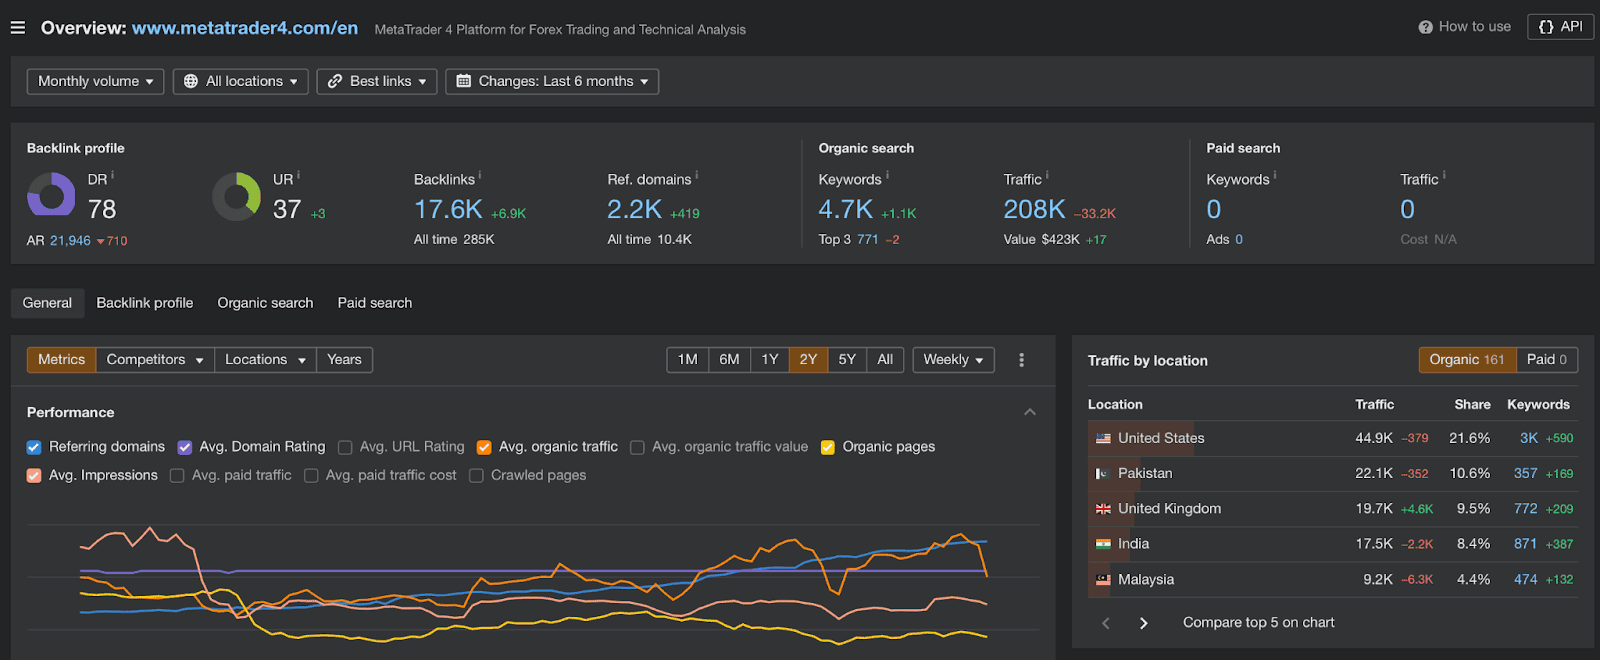This screenshot has height=660, width=1600.
Task: Collapse the Performance section chevron
Action: [x=1030, y=412]
